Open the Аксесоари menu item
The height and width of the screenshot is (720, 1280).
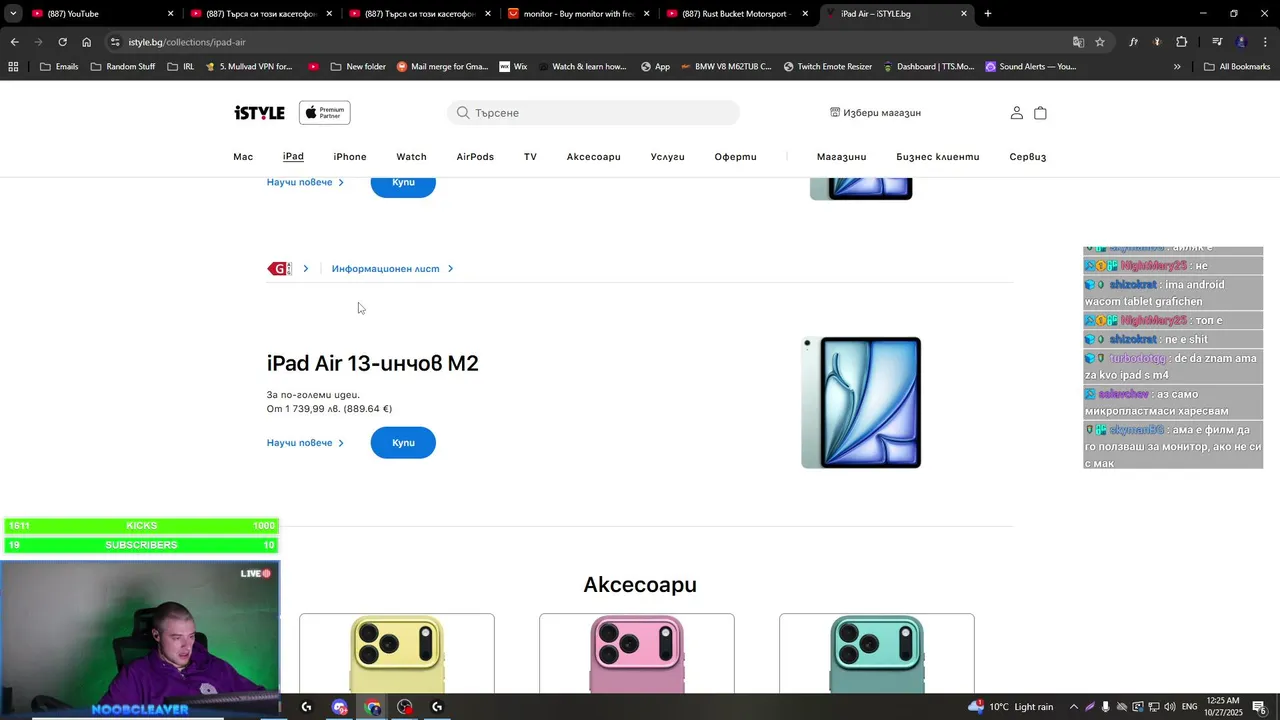[x=594, y=157]
